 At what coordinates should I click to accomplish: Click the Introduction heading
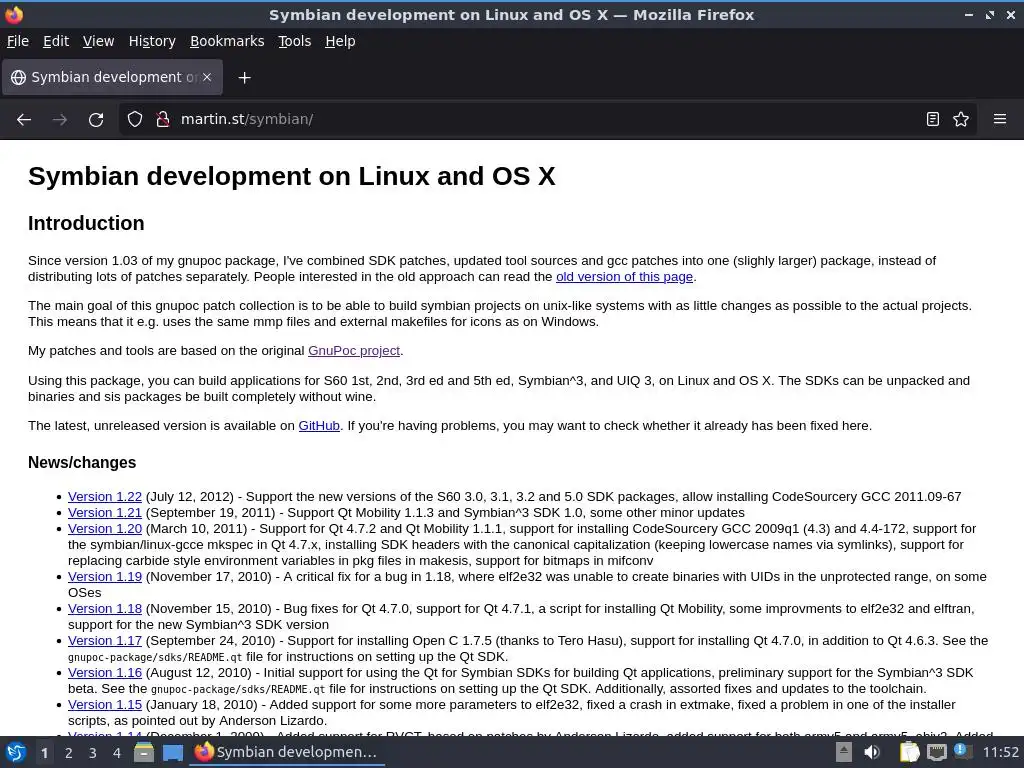pos(86,223)
